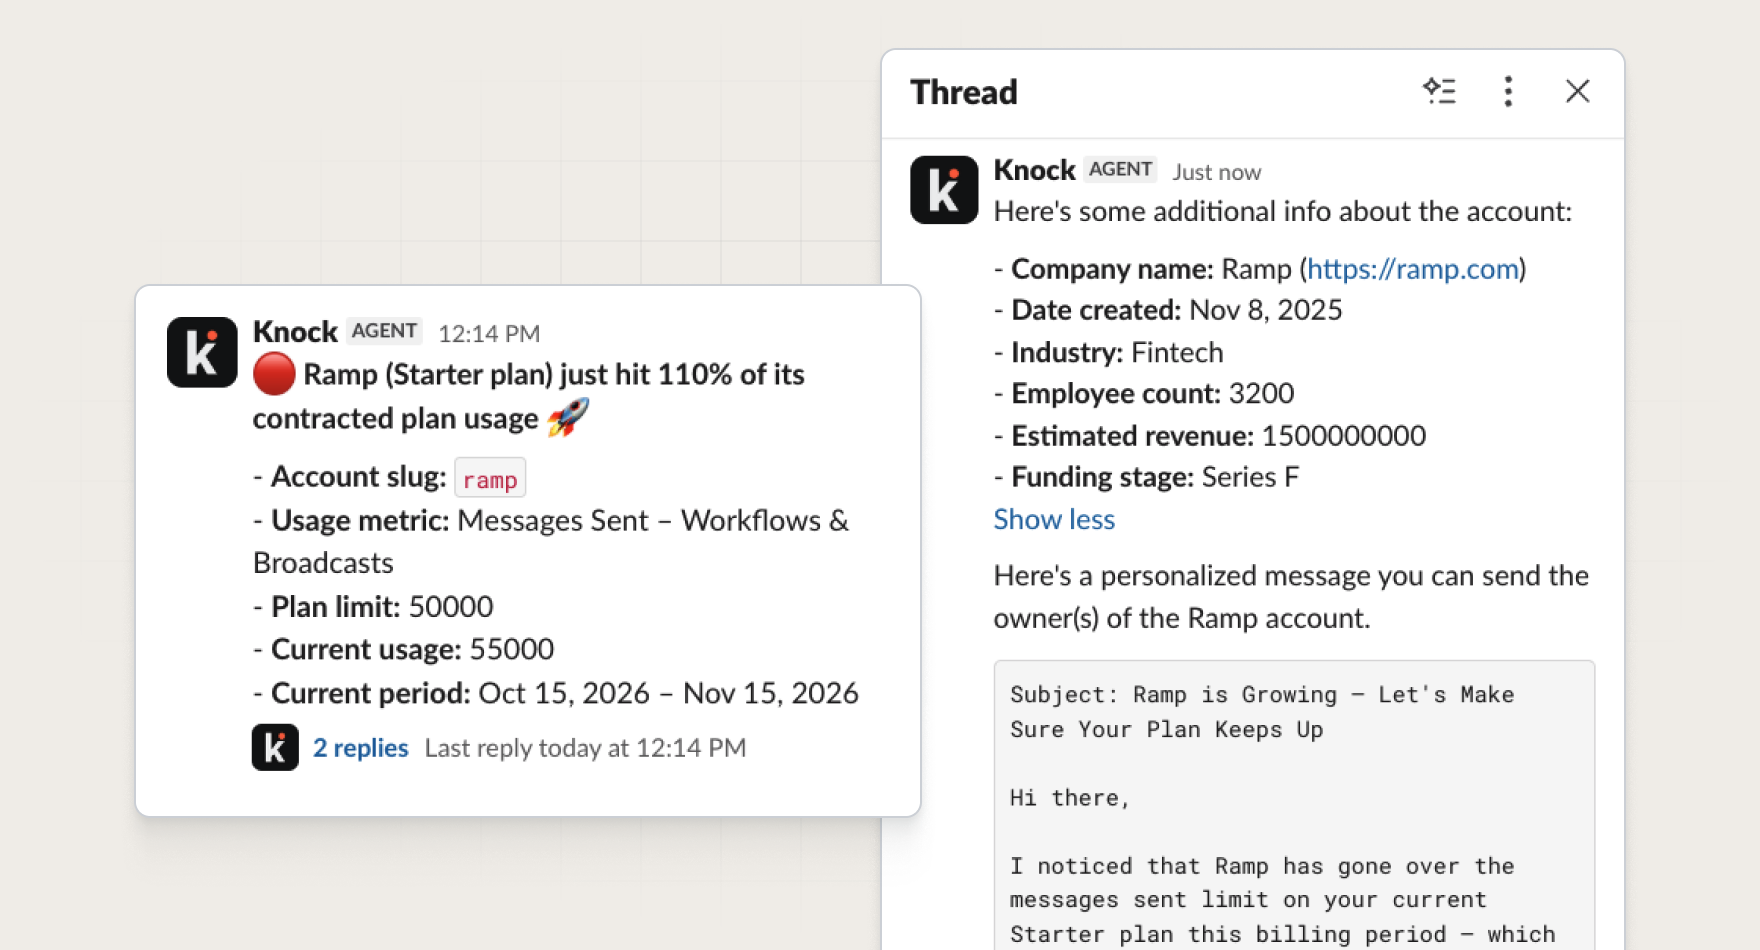Click the rocket emoji
The height and width of the screenshot is (950, 1760).
[568, 417]
